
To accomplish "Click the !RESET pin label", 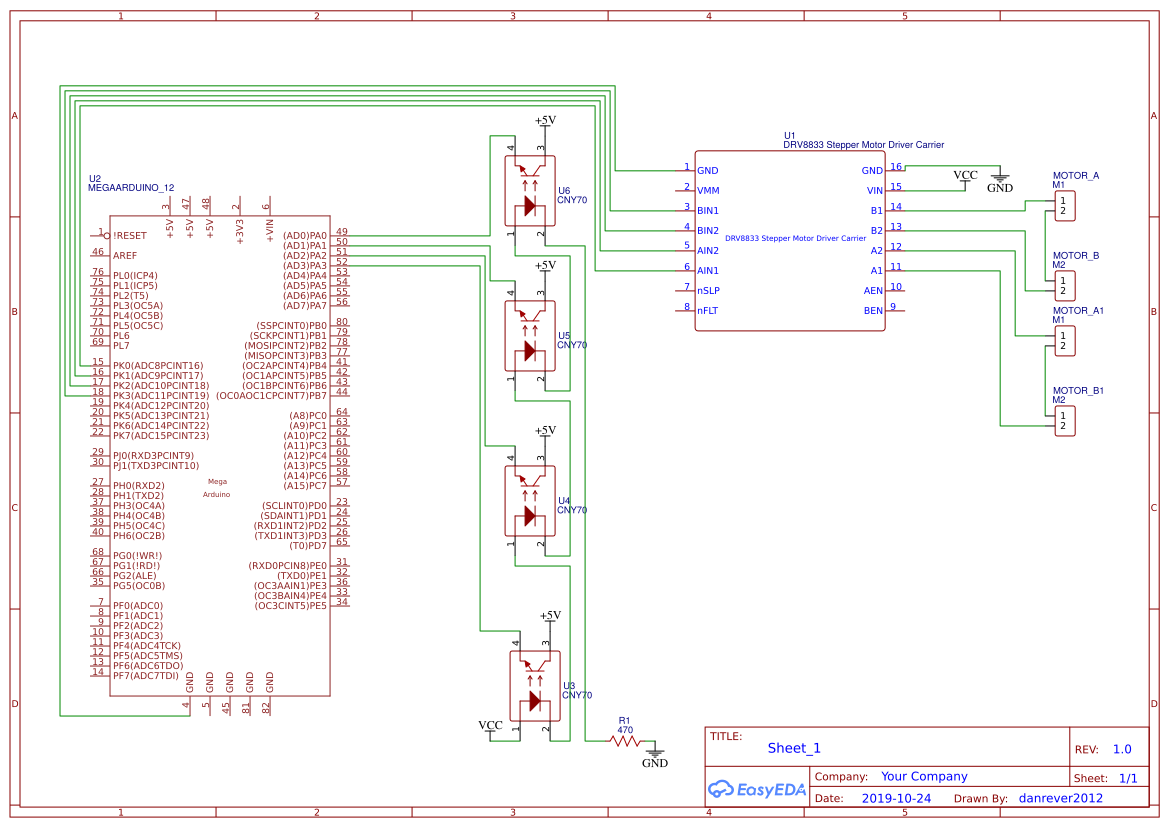I will click(130, 236).
